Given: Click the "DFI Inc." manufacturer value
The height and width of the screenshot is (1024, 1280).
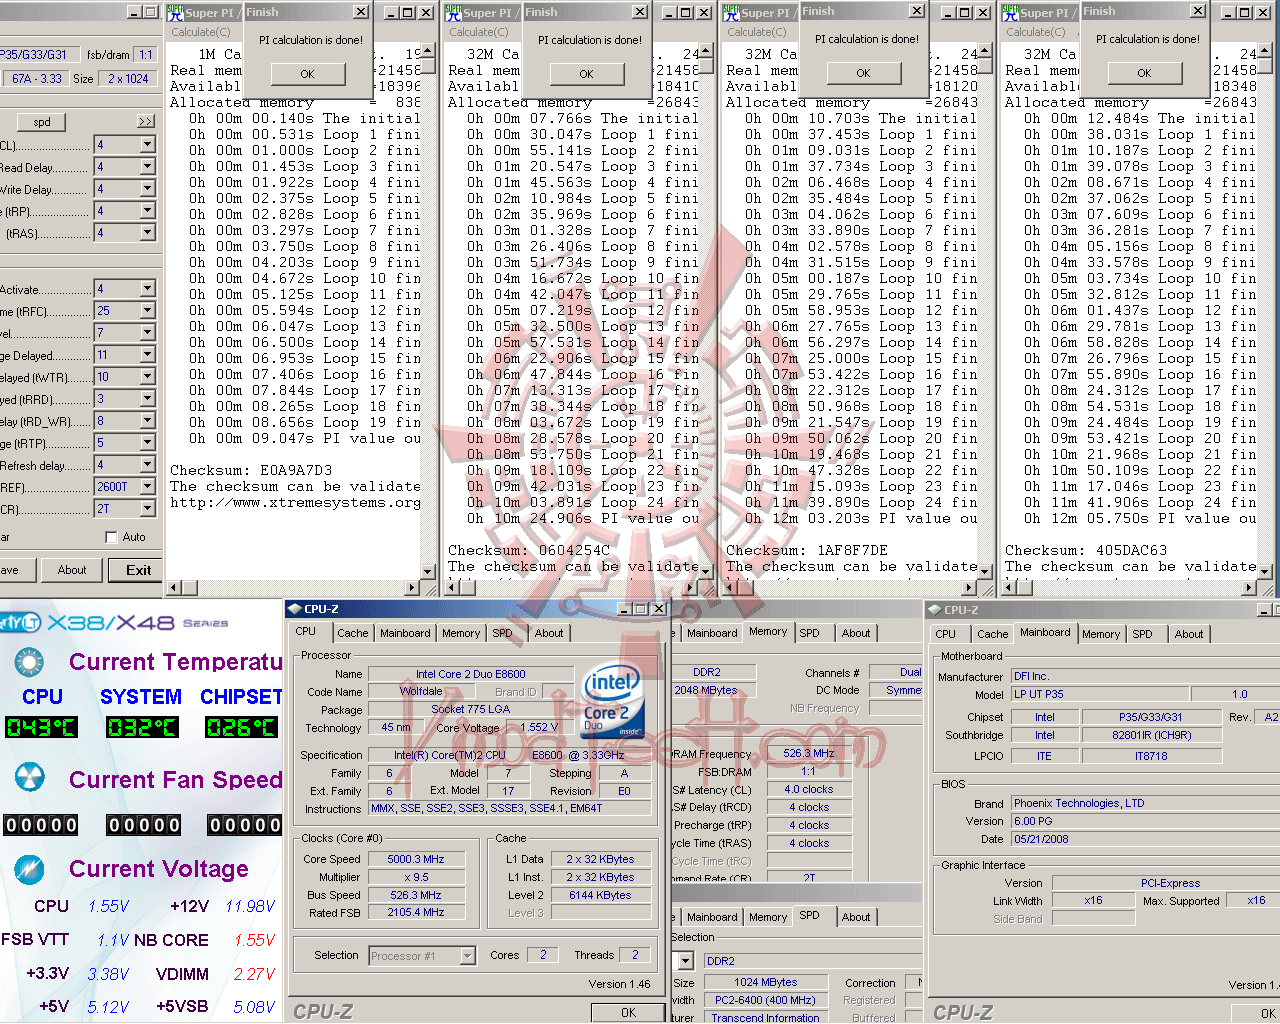Looking at the screenshot, I should 1144,676.
